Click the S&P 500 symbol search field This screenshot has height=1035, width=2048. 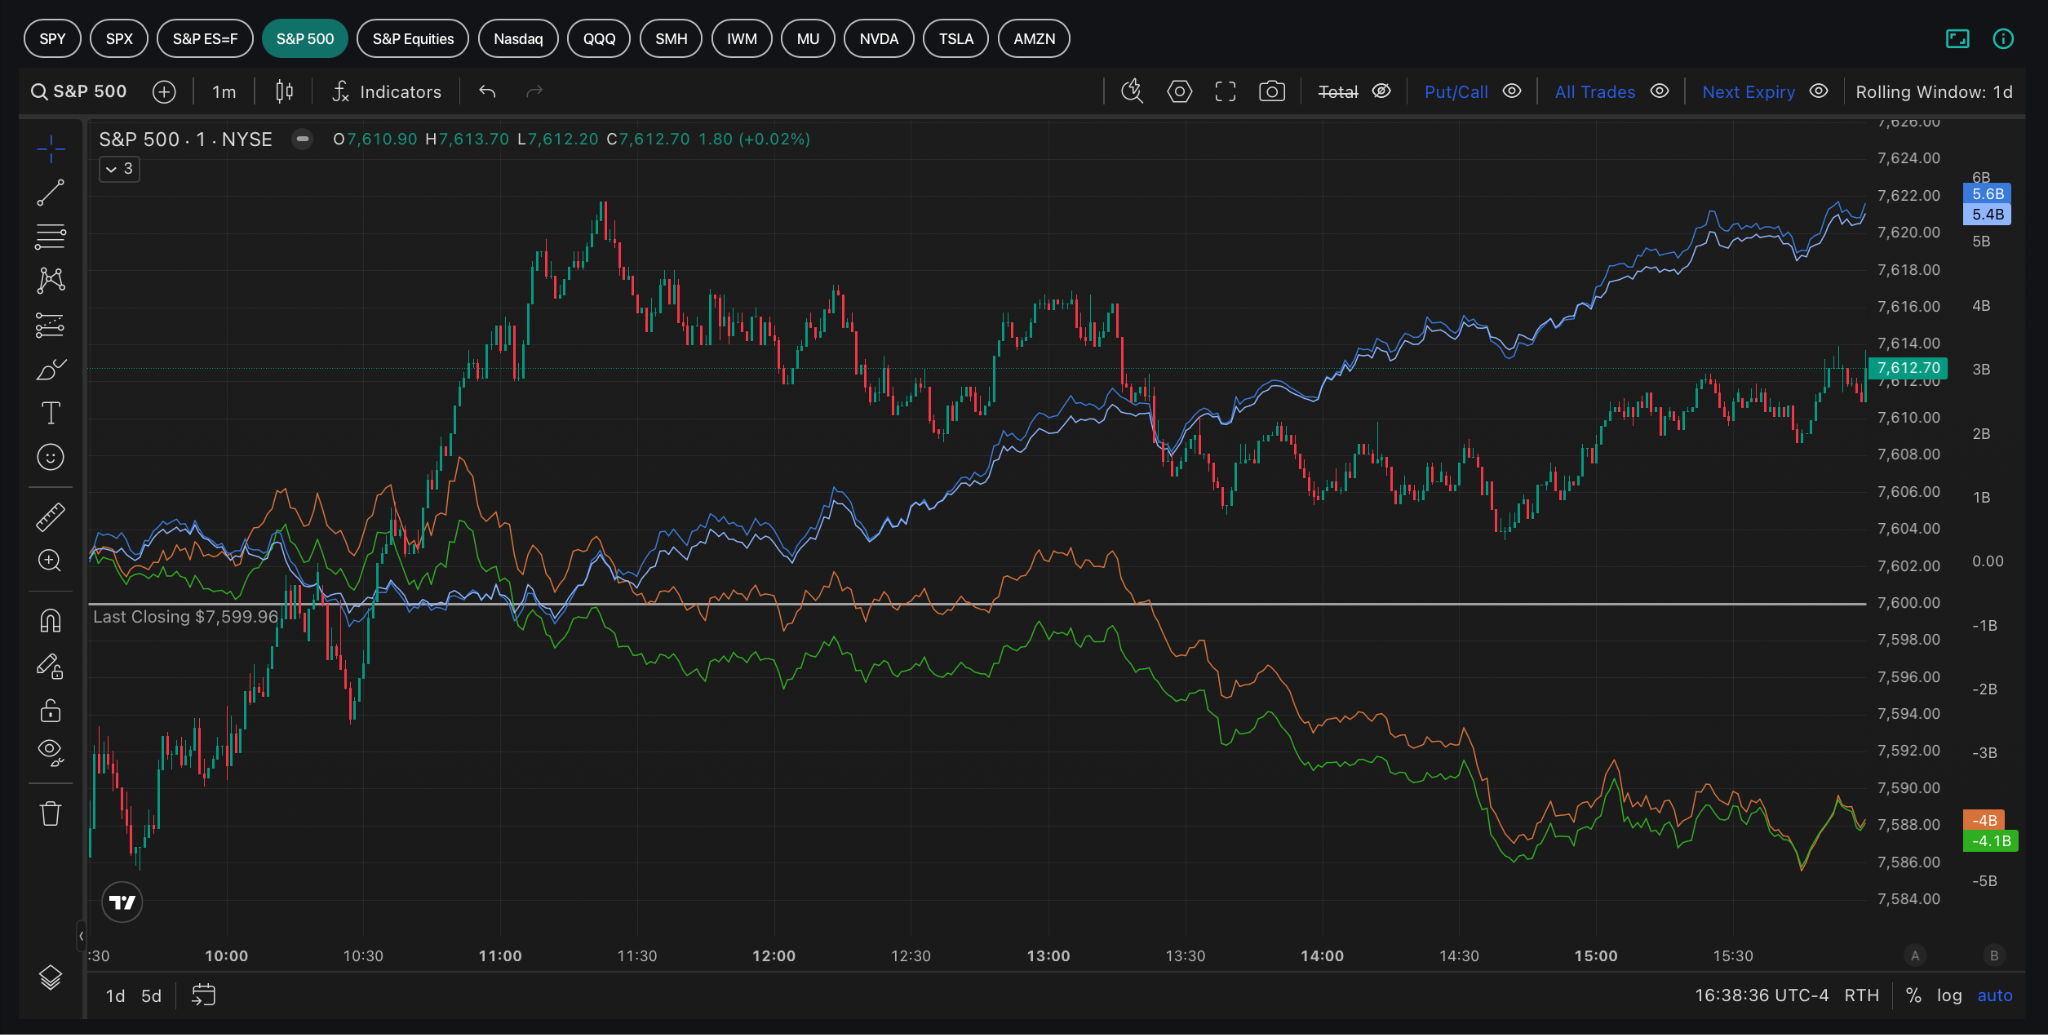tap(79, 92)
